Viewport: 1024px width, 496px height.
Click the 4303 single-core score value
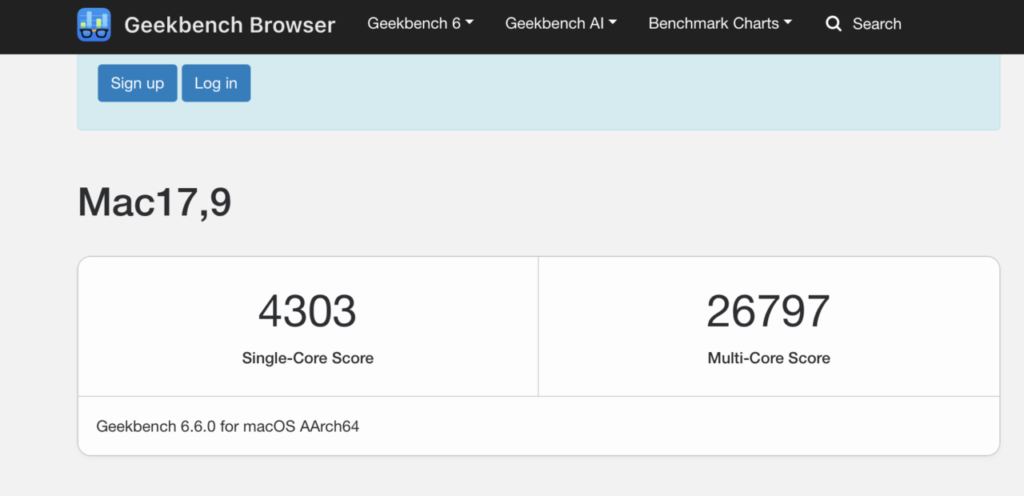point(307,312)
